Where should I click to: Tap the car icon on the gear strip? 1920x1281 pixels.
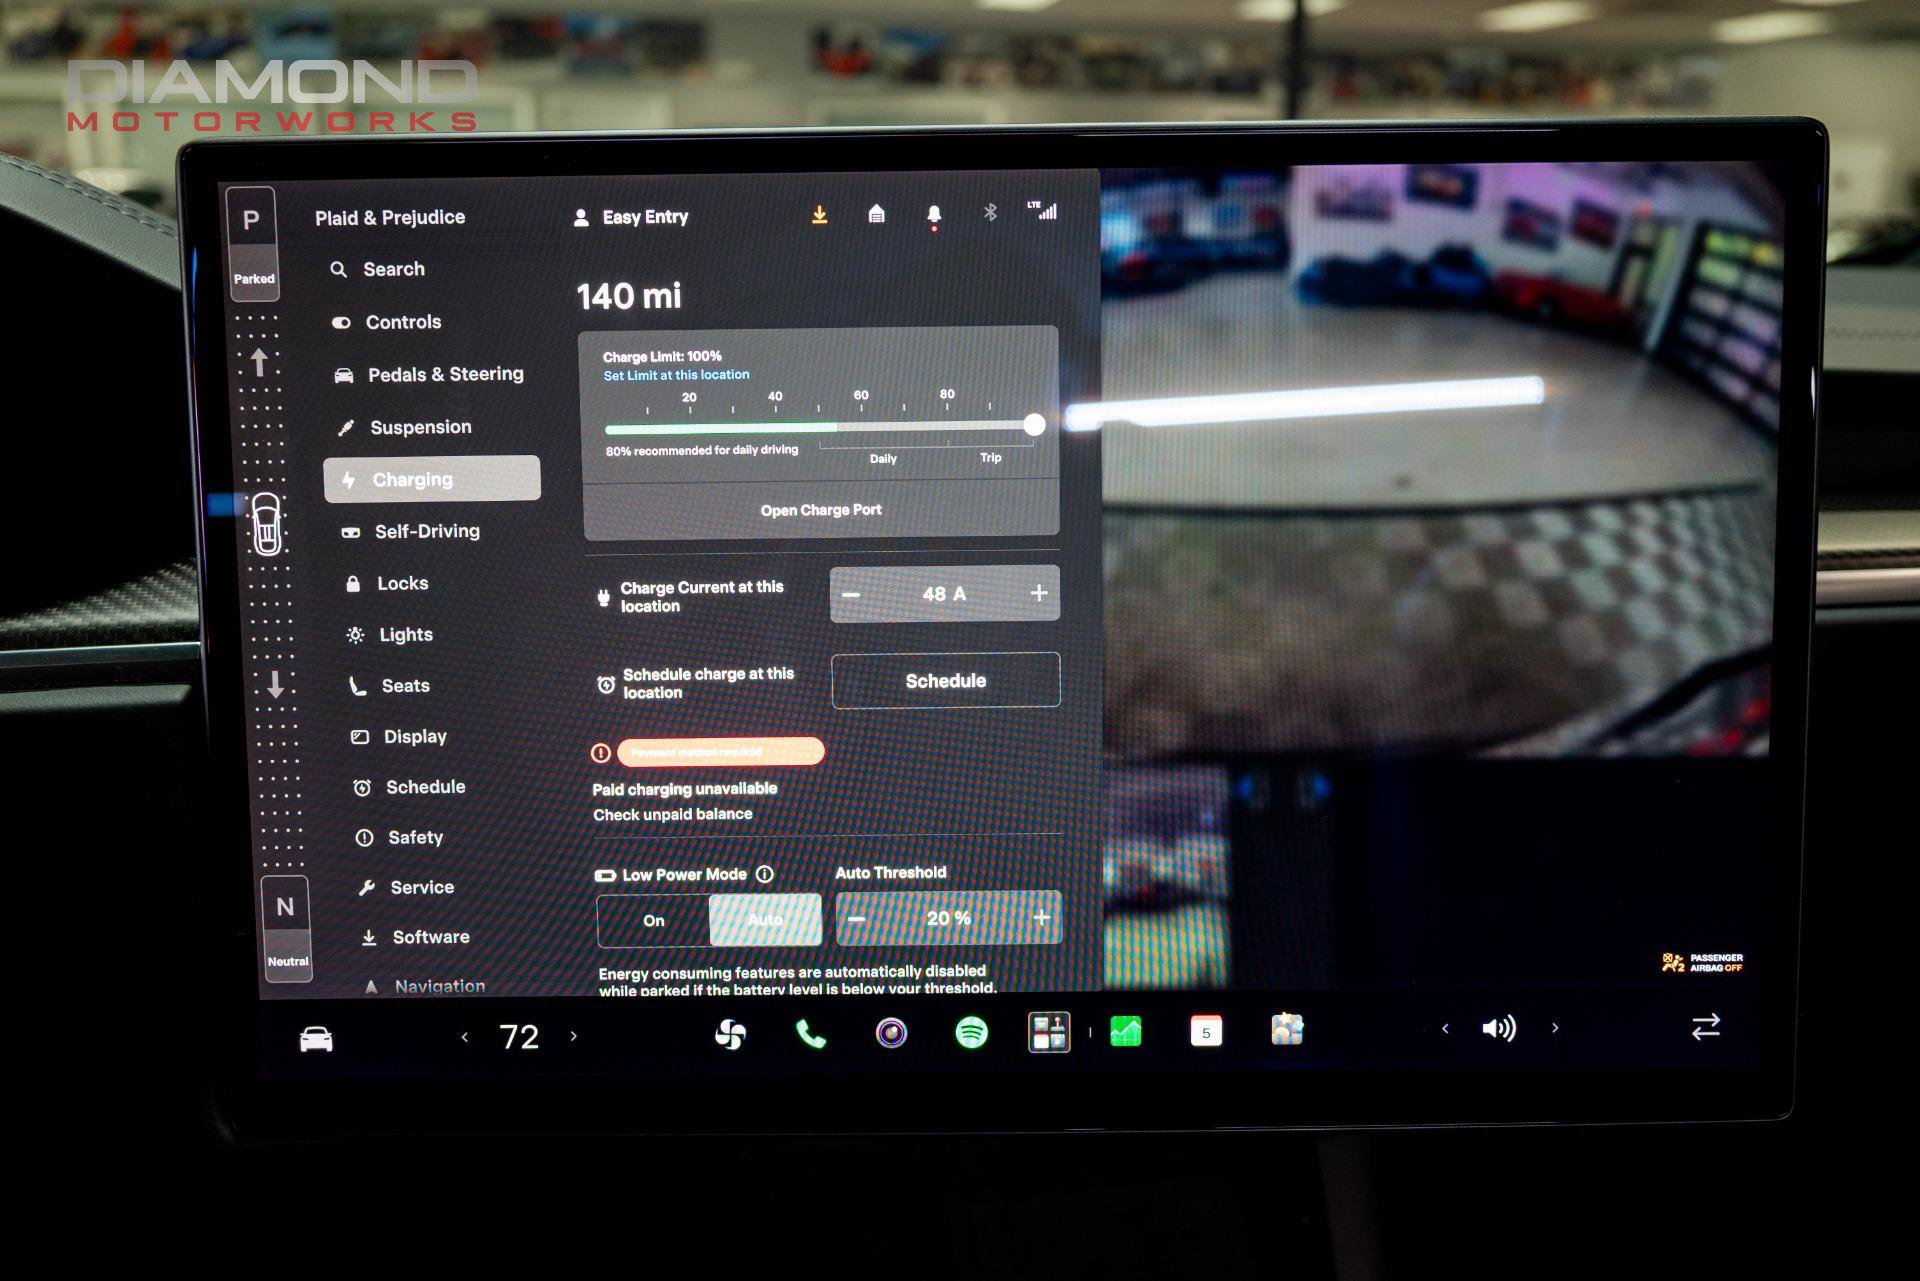[267, 525]
